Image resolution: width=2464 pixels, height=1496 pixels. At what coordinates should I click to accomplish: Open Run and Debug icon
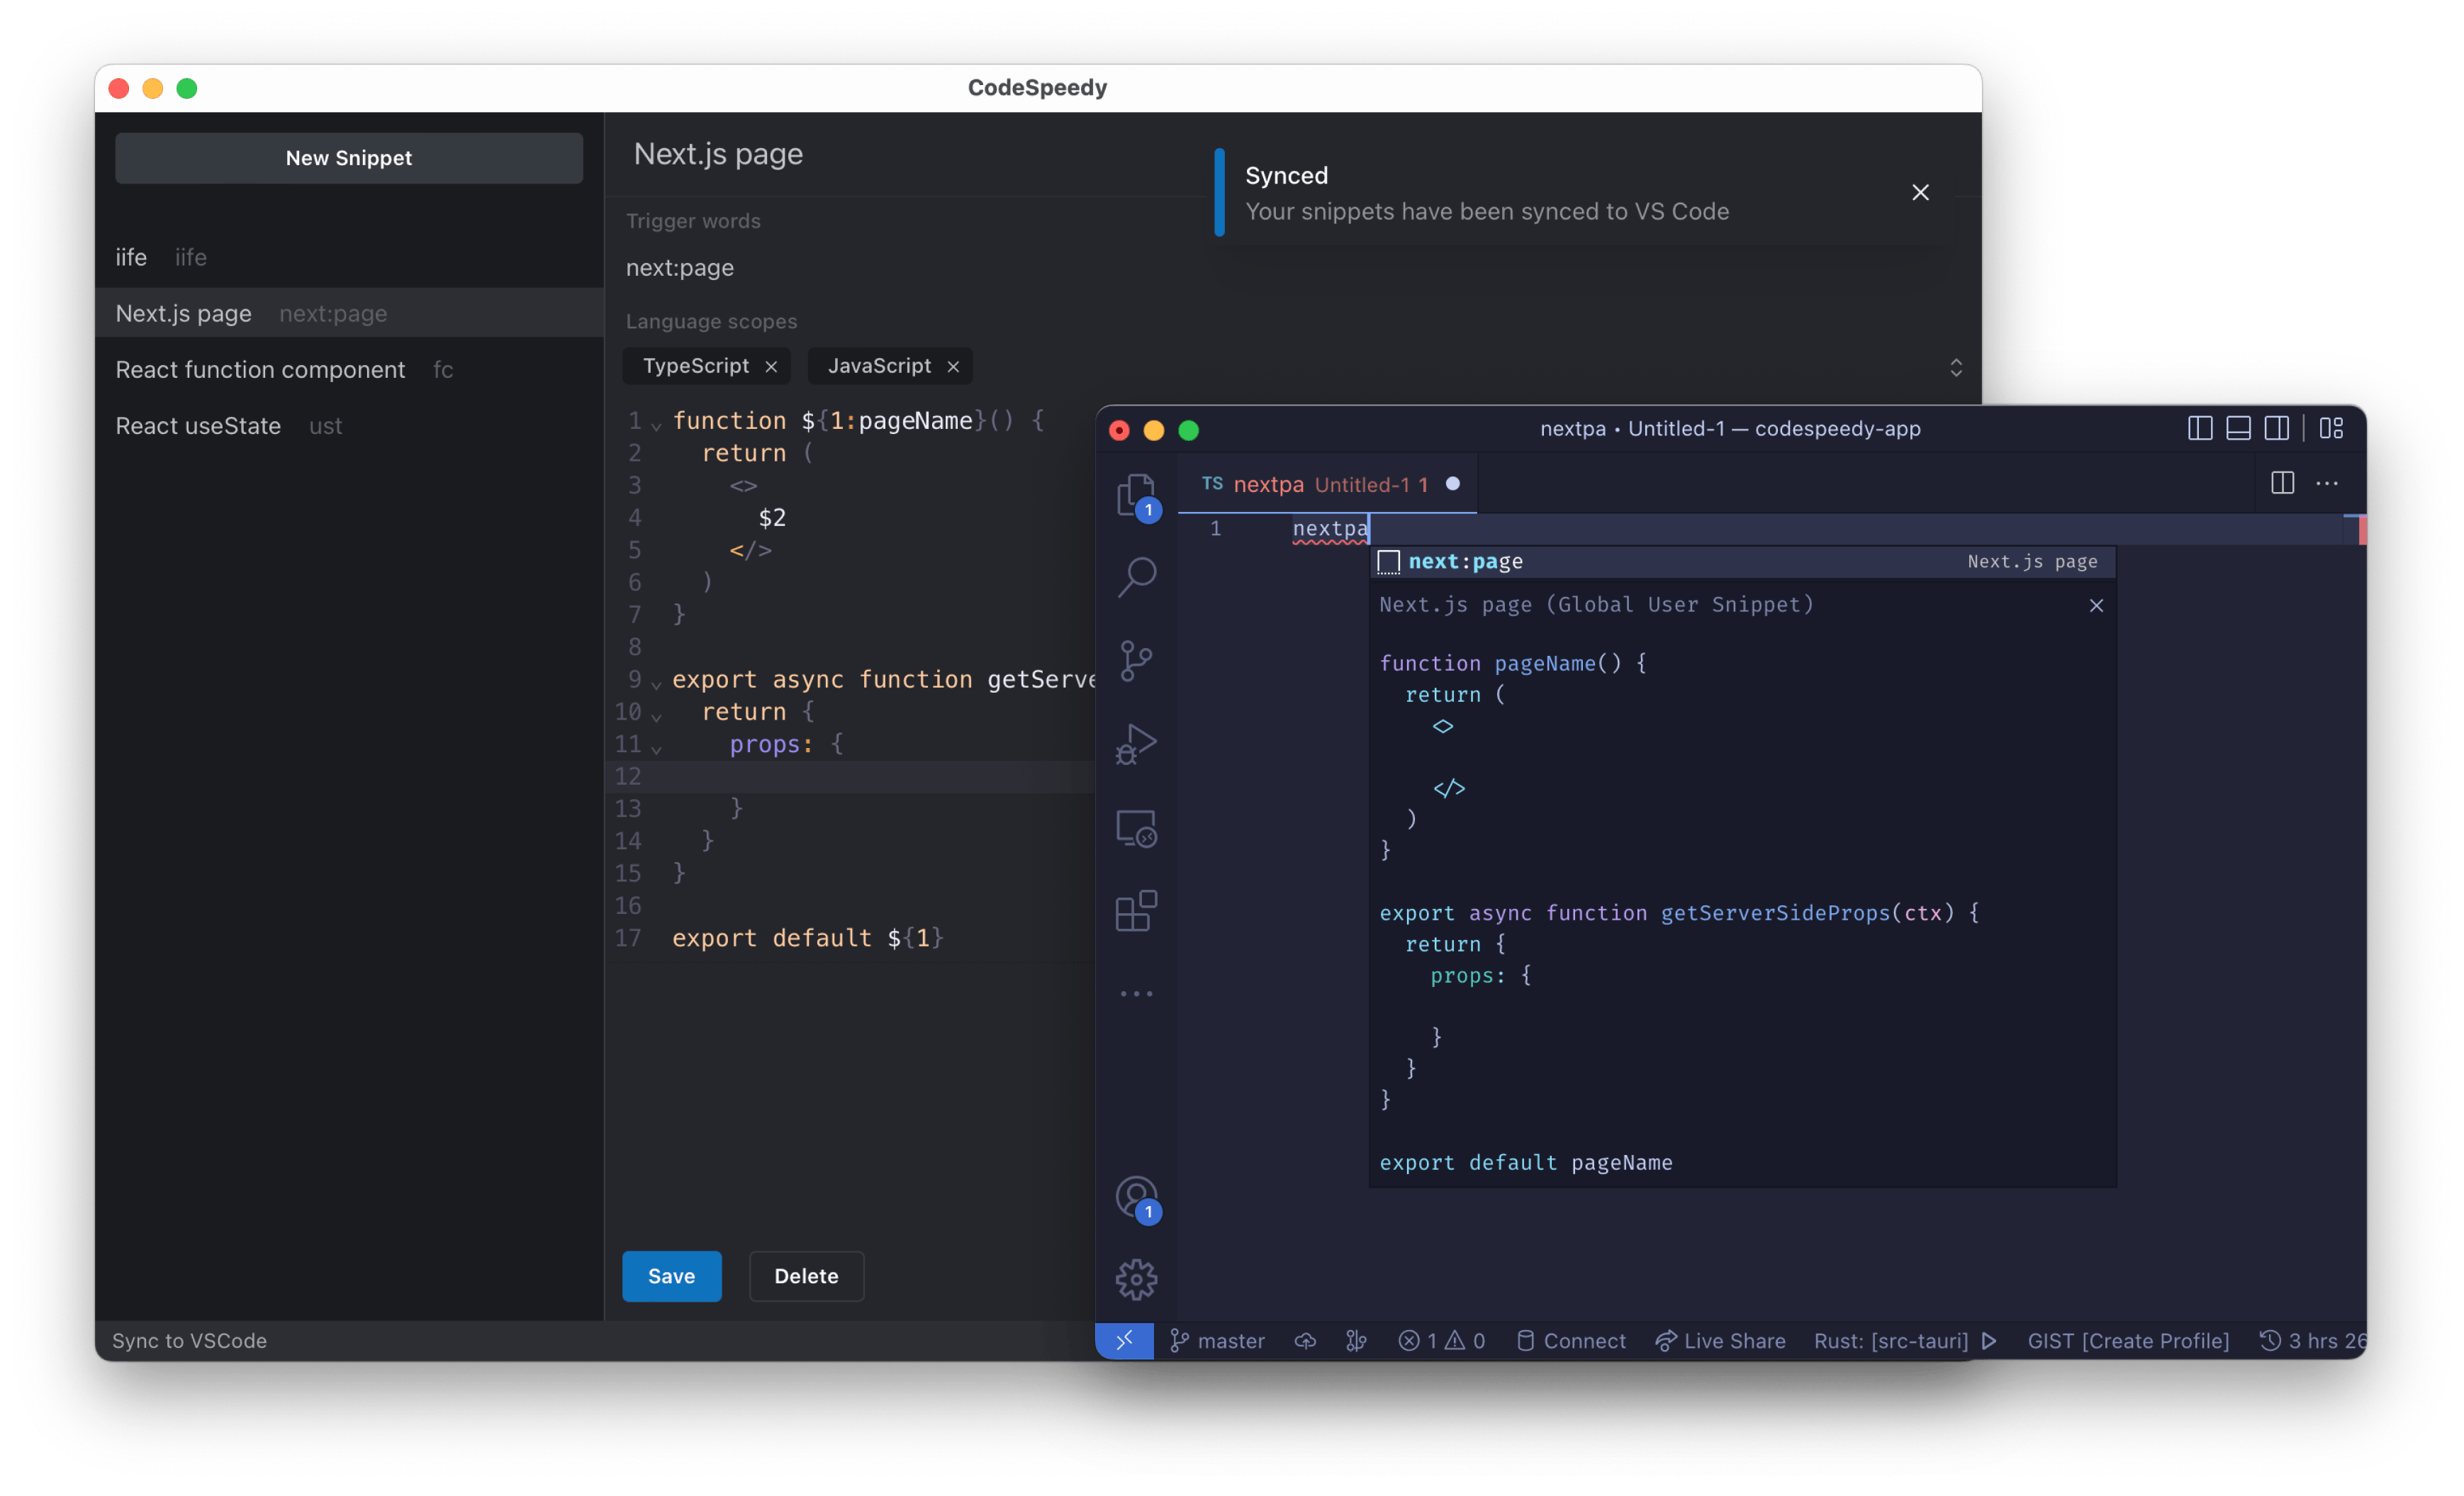(x=1137, y=745)
